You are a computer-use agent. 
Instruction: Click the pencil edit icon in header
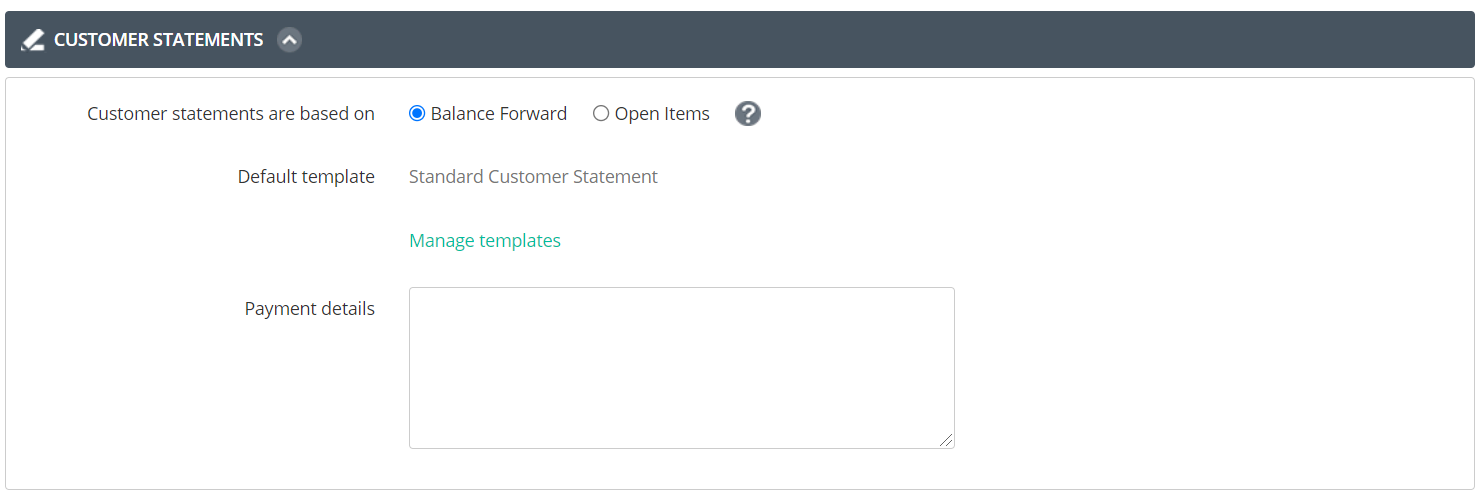click(x=33, y=40)
